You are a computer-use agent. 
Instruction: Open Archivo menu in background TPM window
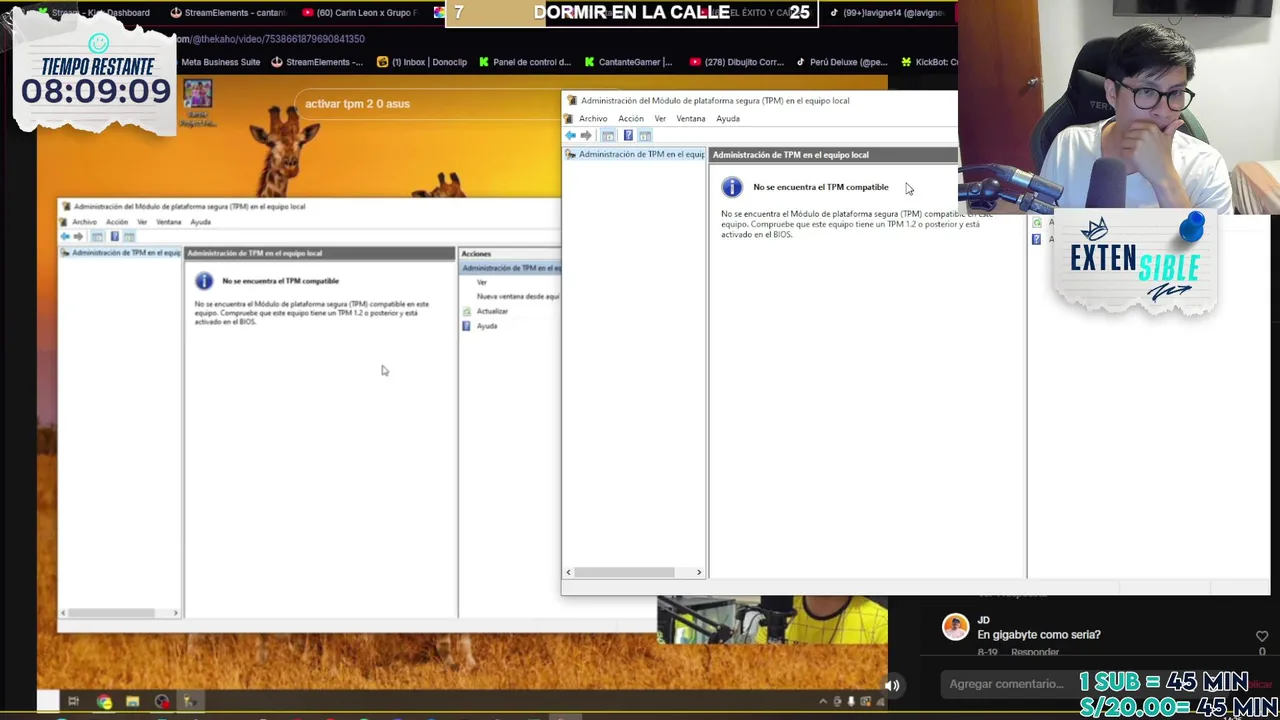tap(84, 222)
